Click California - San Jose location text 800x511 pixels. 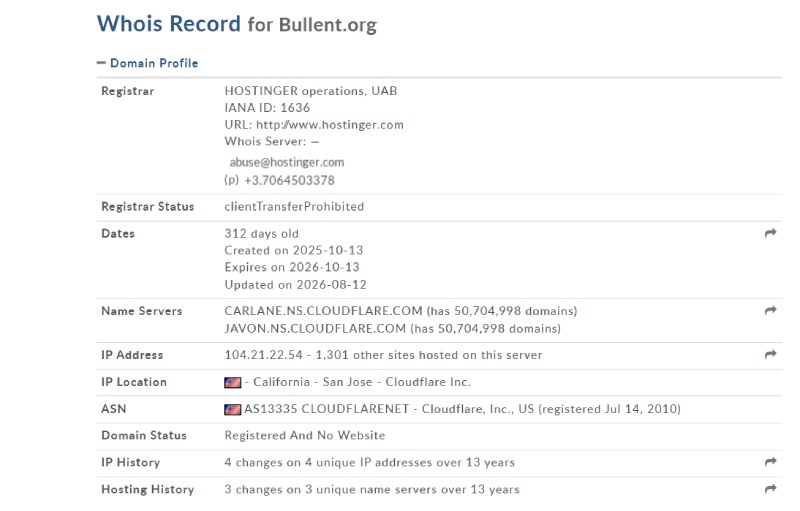pos(312,382)
